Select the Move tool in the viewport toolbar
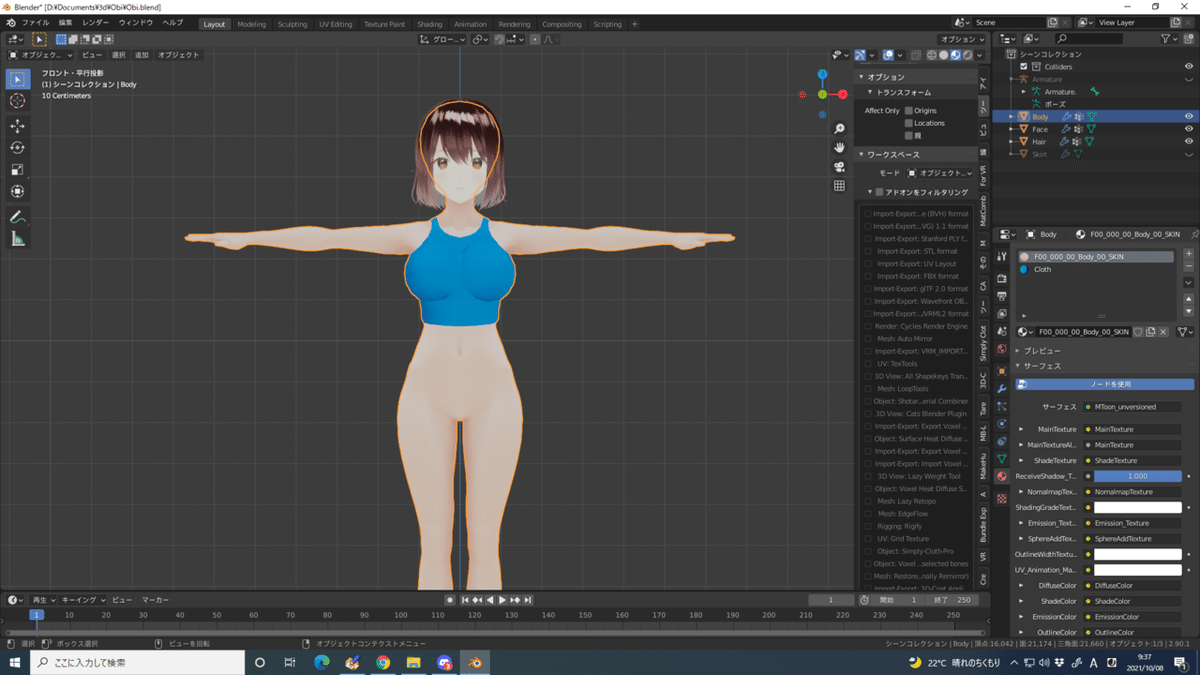This screenshot has height=675, width=1200. pyautogui.click(x=17, y=125)
